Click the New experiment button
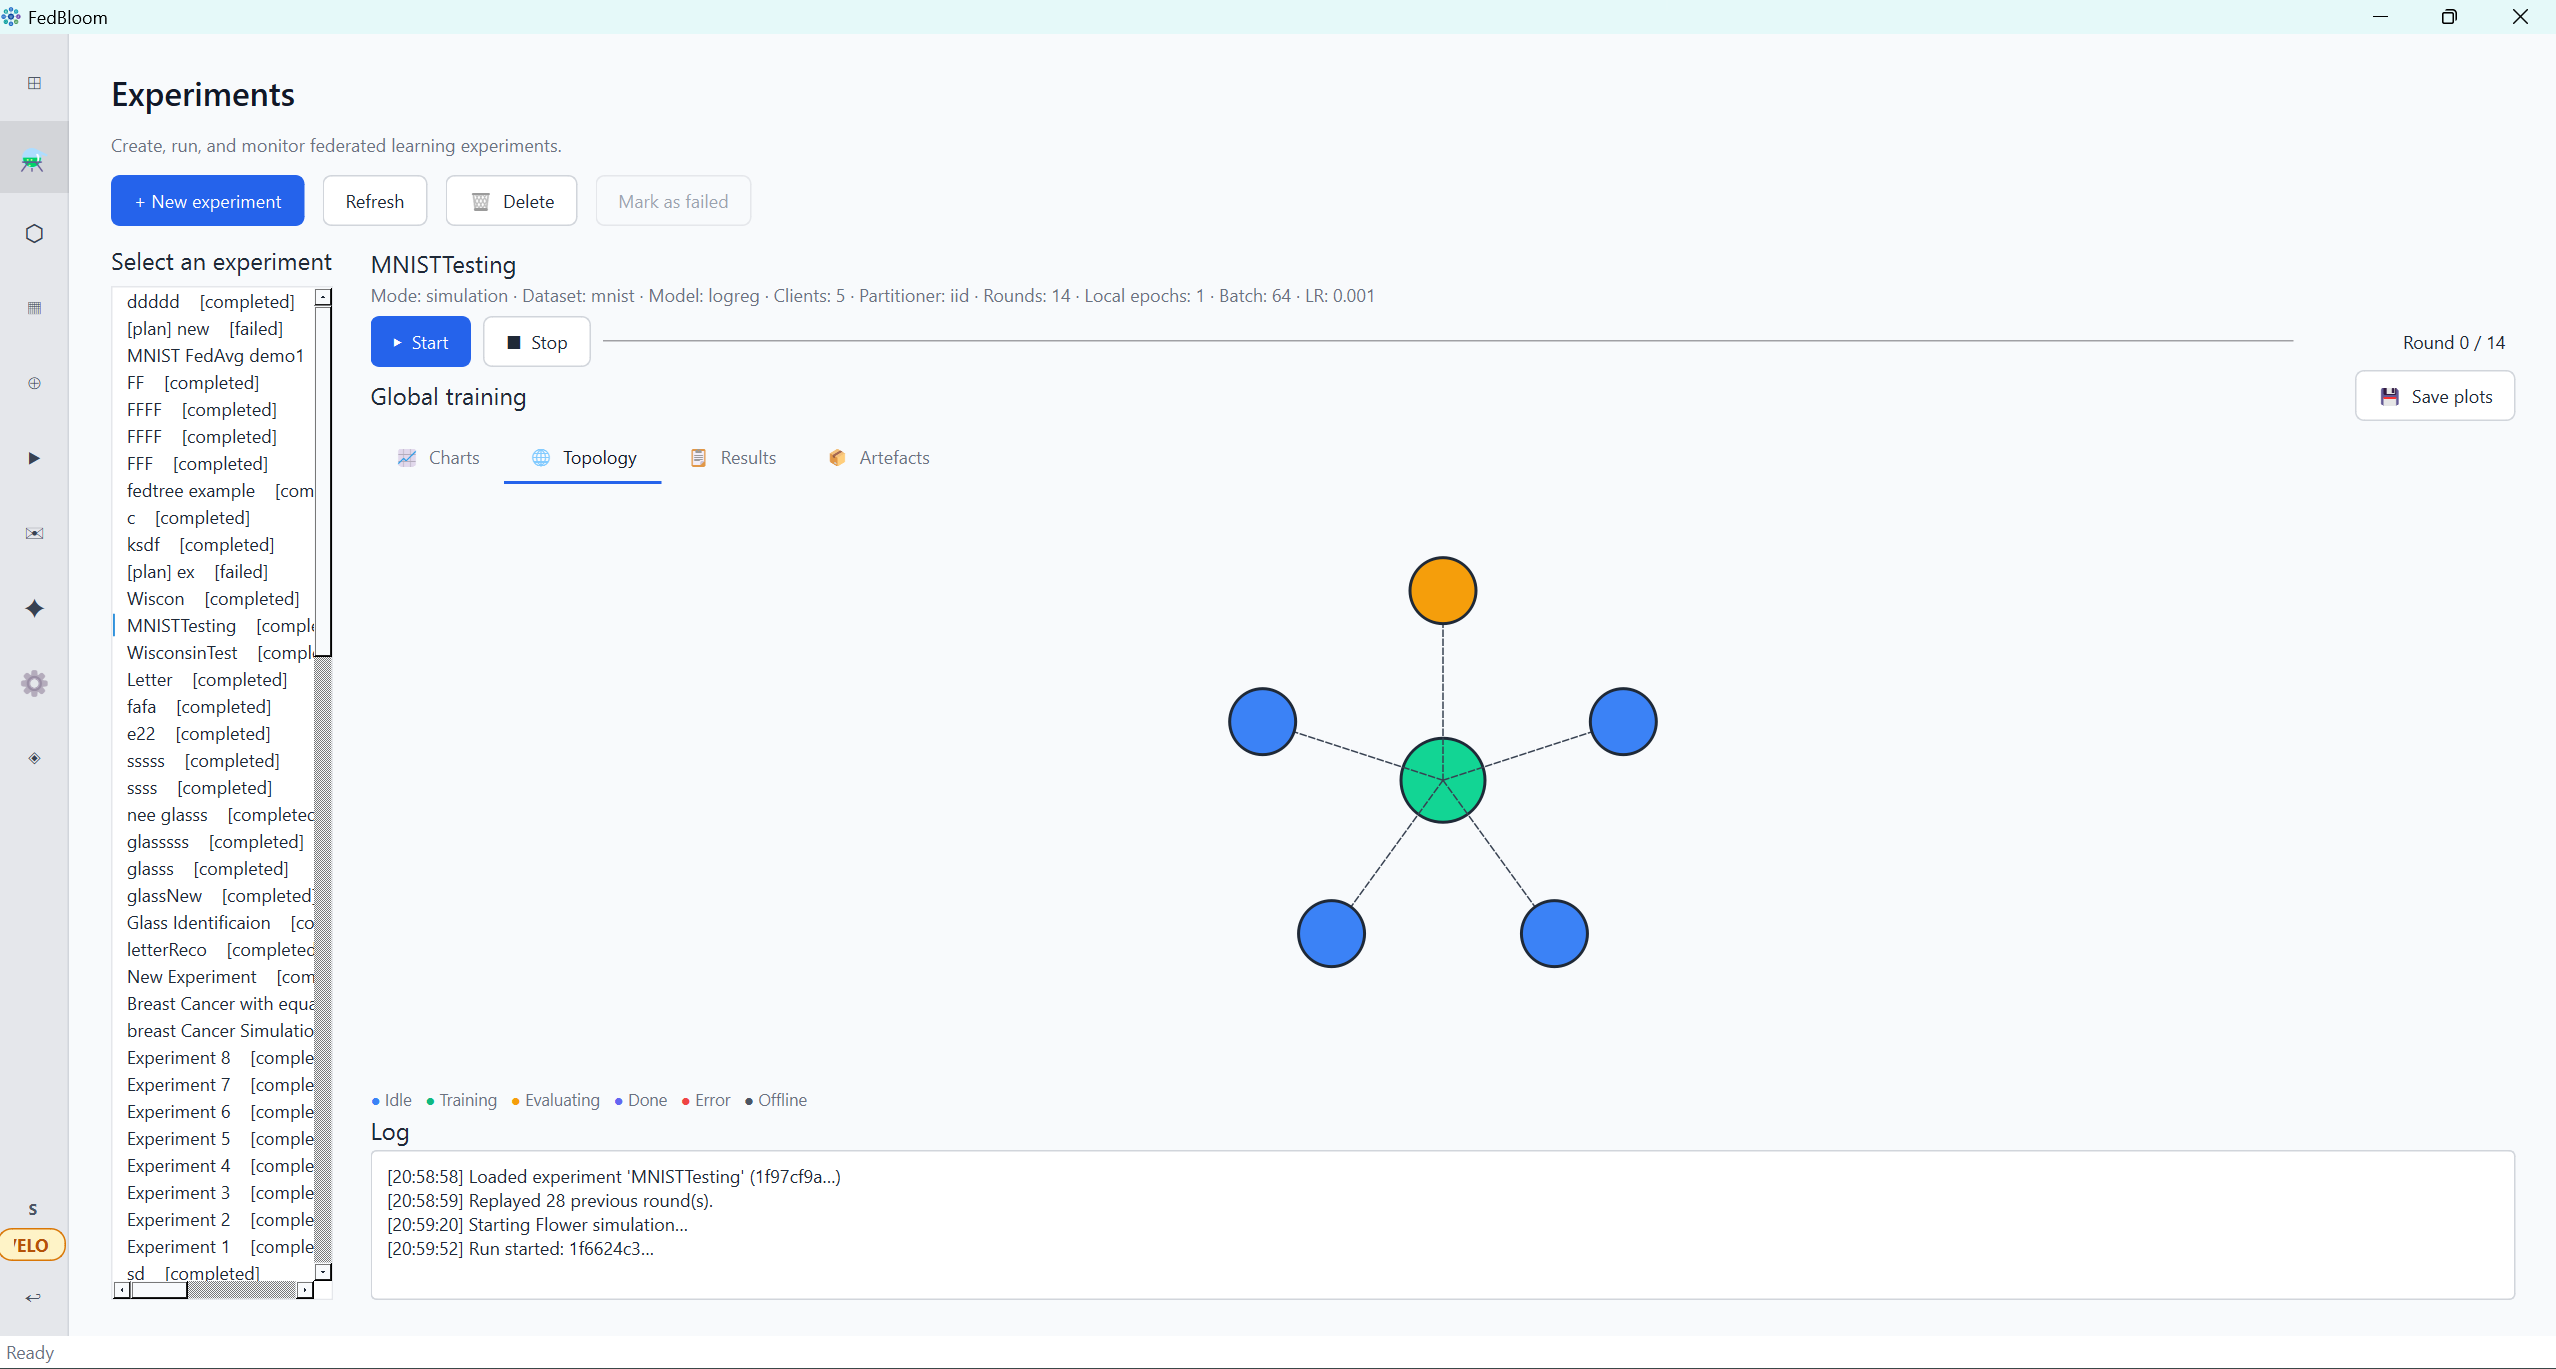Viewport: 2556px width, 1369px height. [208, 201]
